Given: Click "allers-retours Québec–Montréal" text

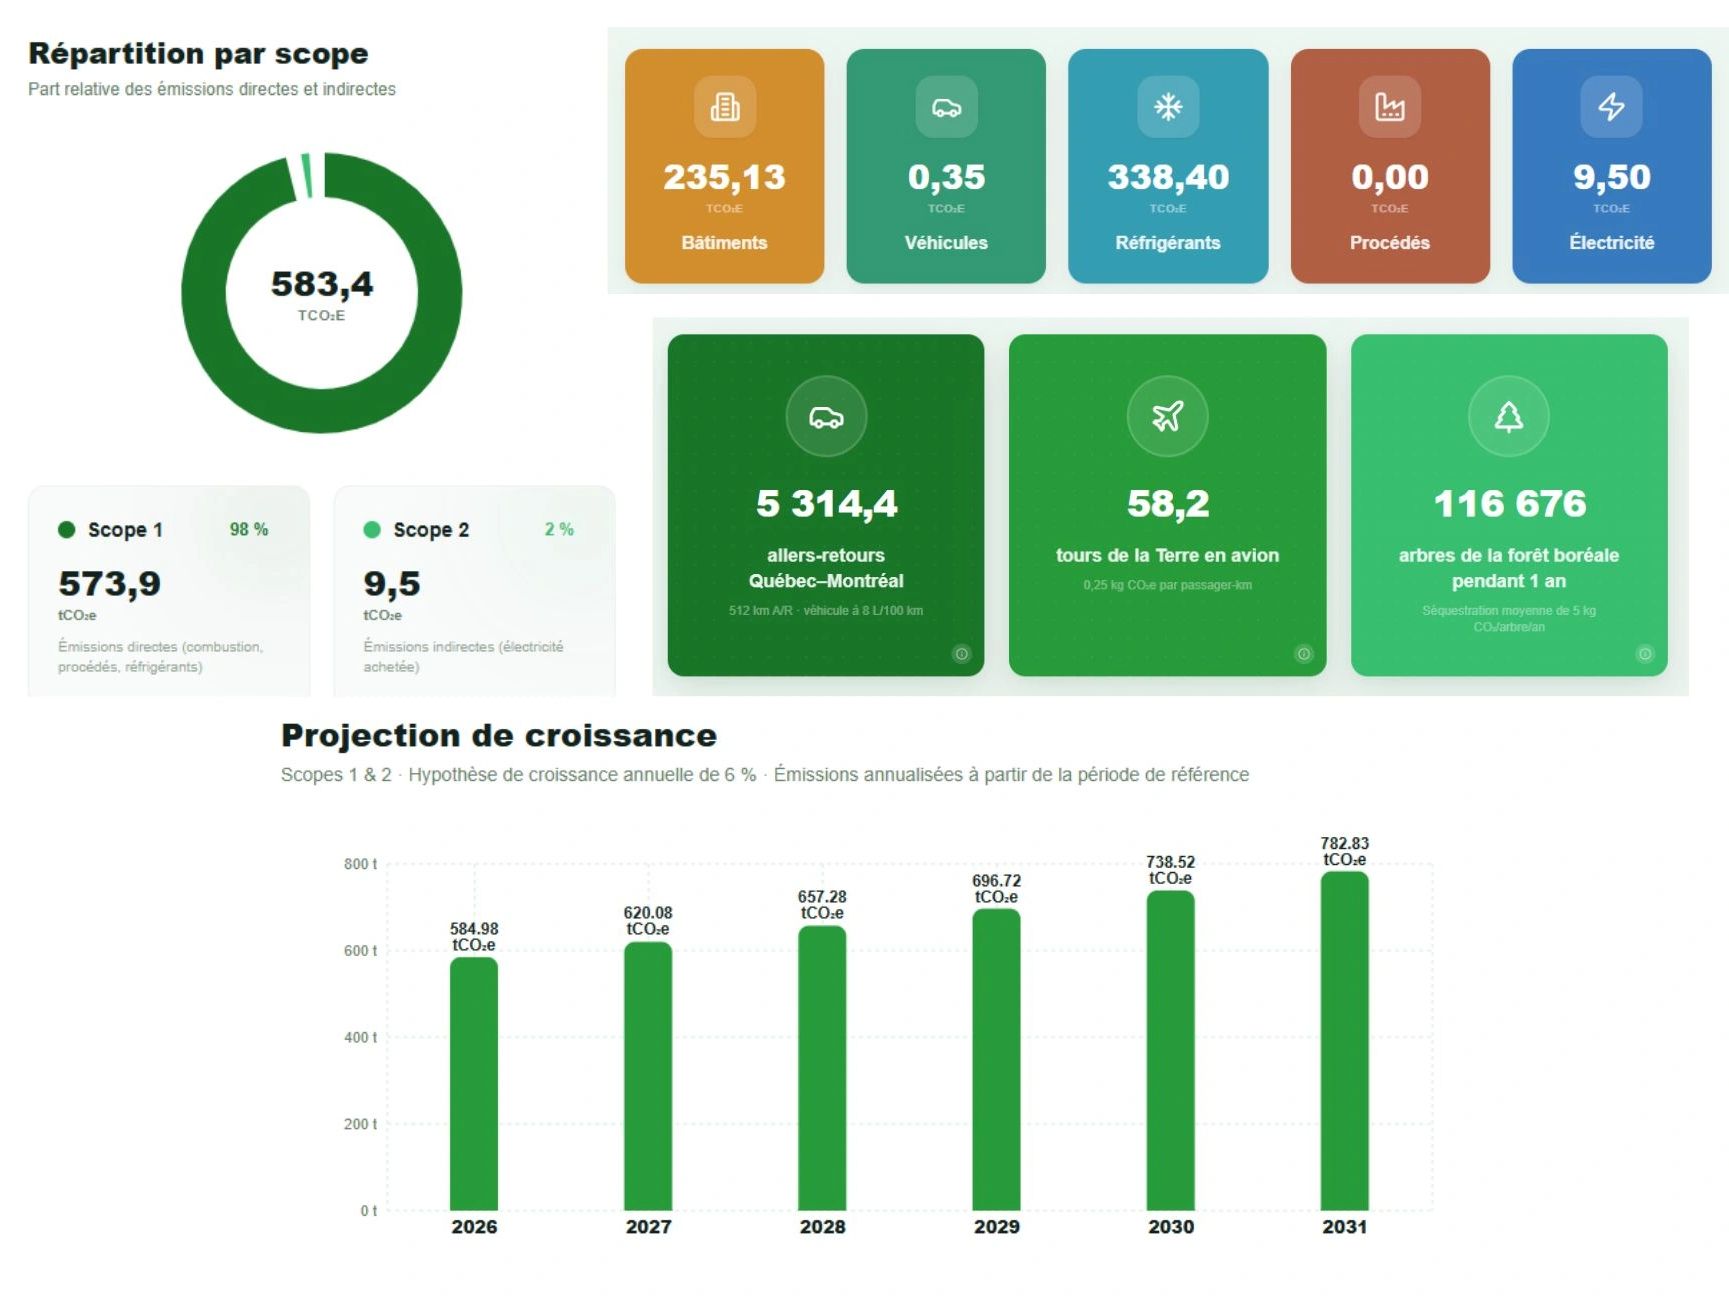Looking at the screenshot, I should [826, 568].
